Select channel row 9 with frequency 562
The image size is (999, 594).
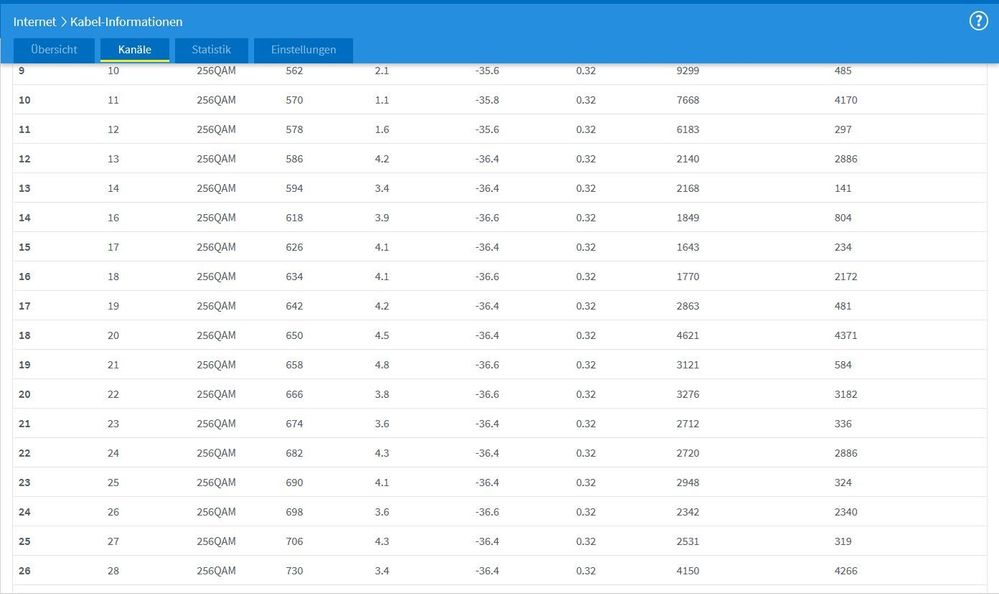click(x=500, y=71)
